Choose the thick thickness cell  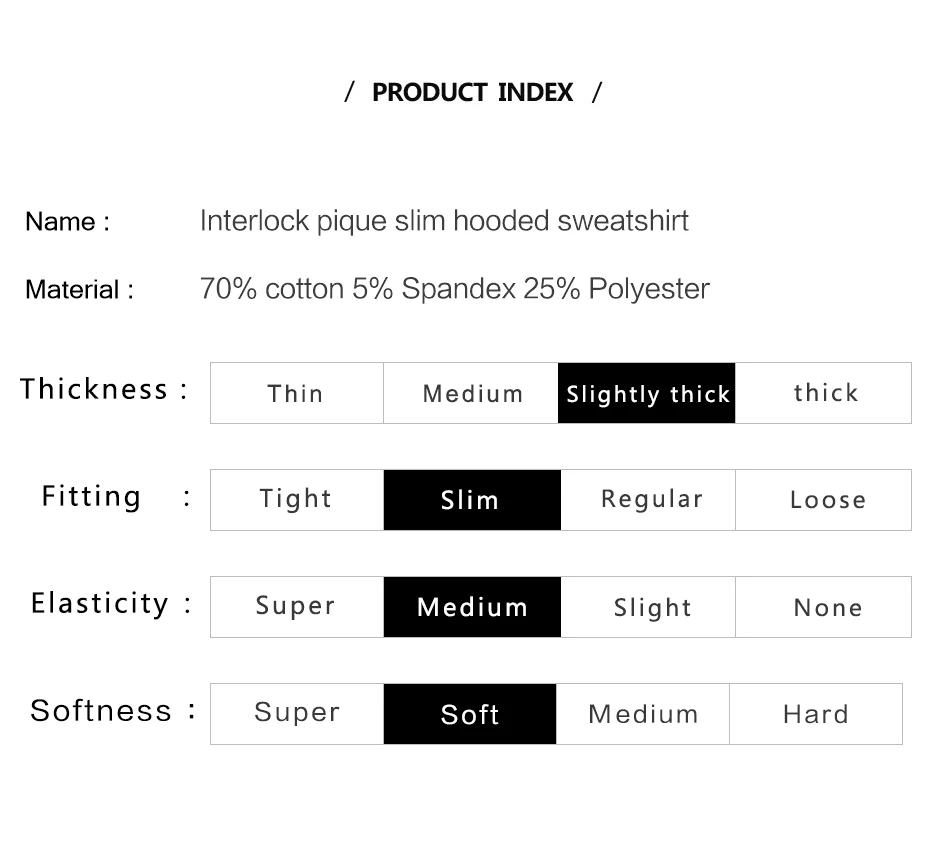pos(823,393)
